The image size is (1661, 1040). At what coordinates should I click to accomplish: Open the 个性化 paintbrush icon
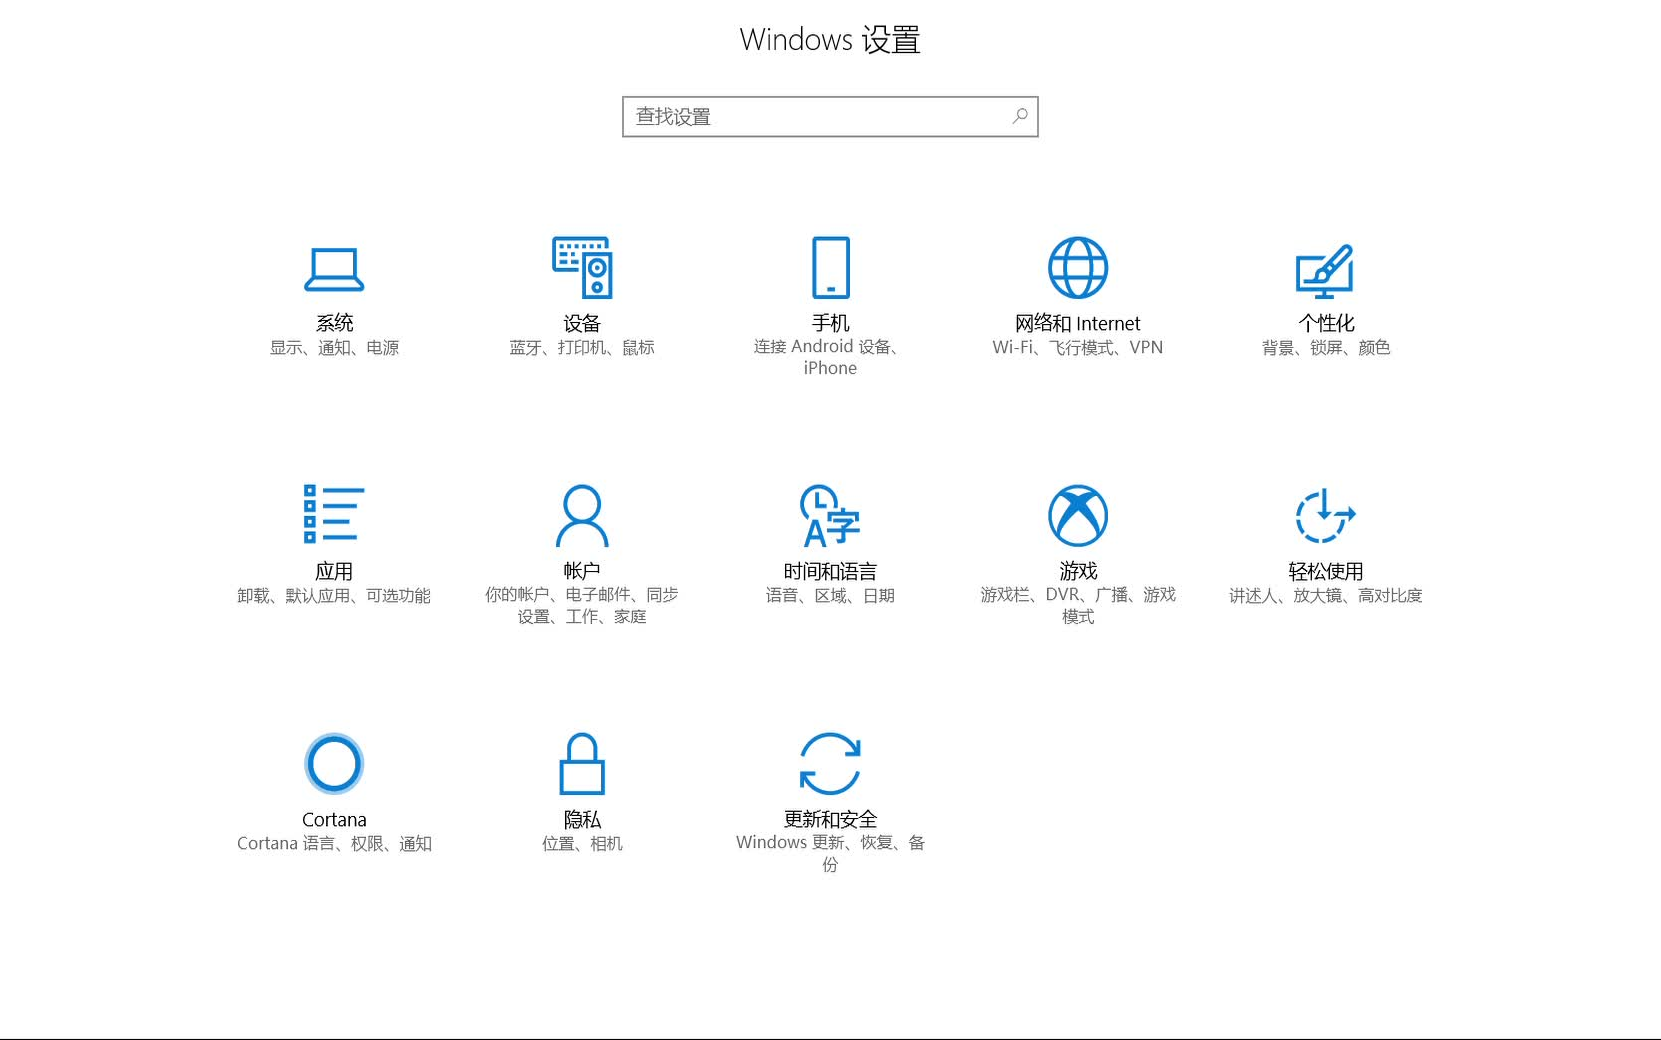(x=1325, y=271)
